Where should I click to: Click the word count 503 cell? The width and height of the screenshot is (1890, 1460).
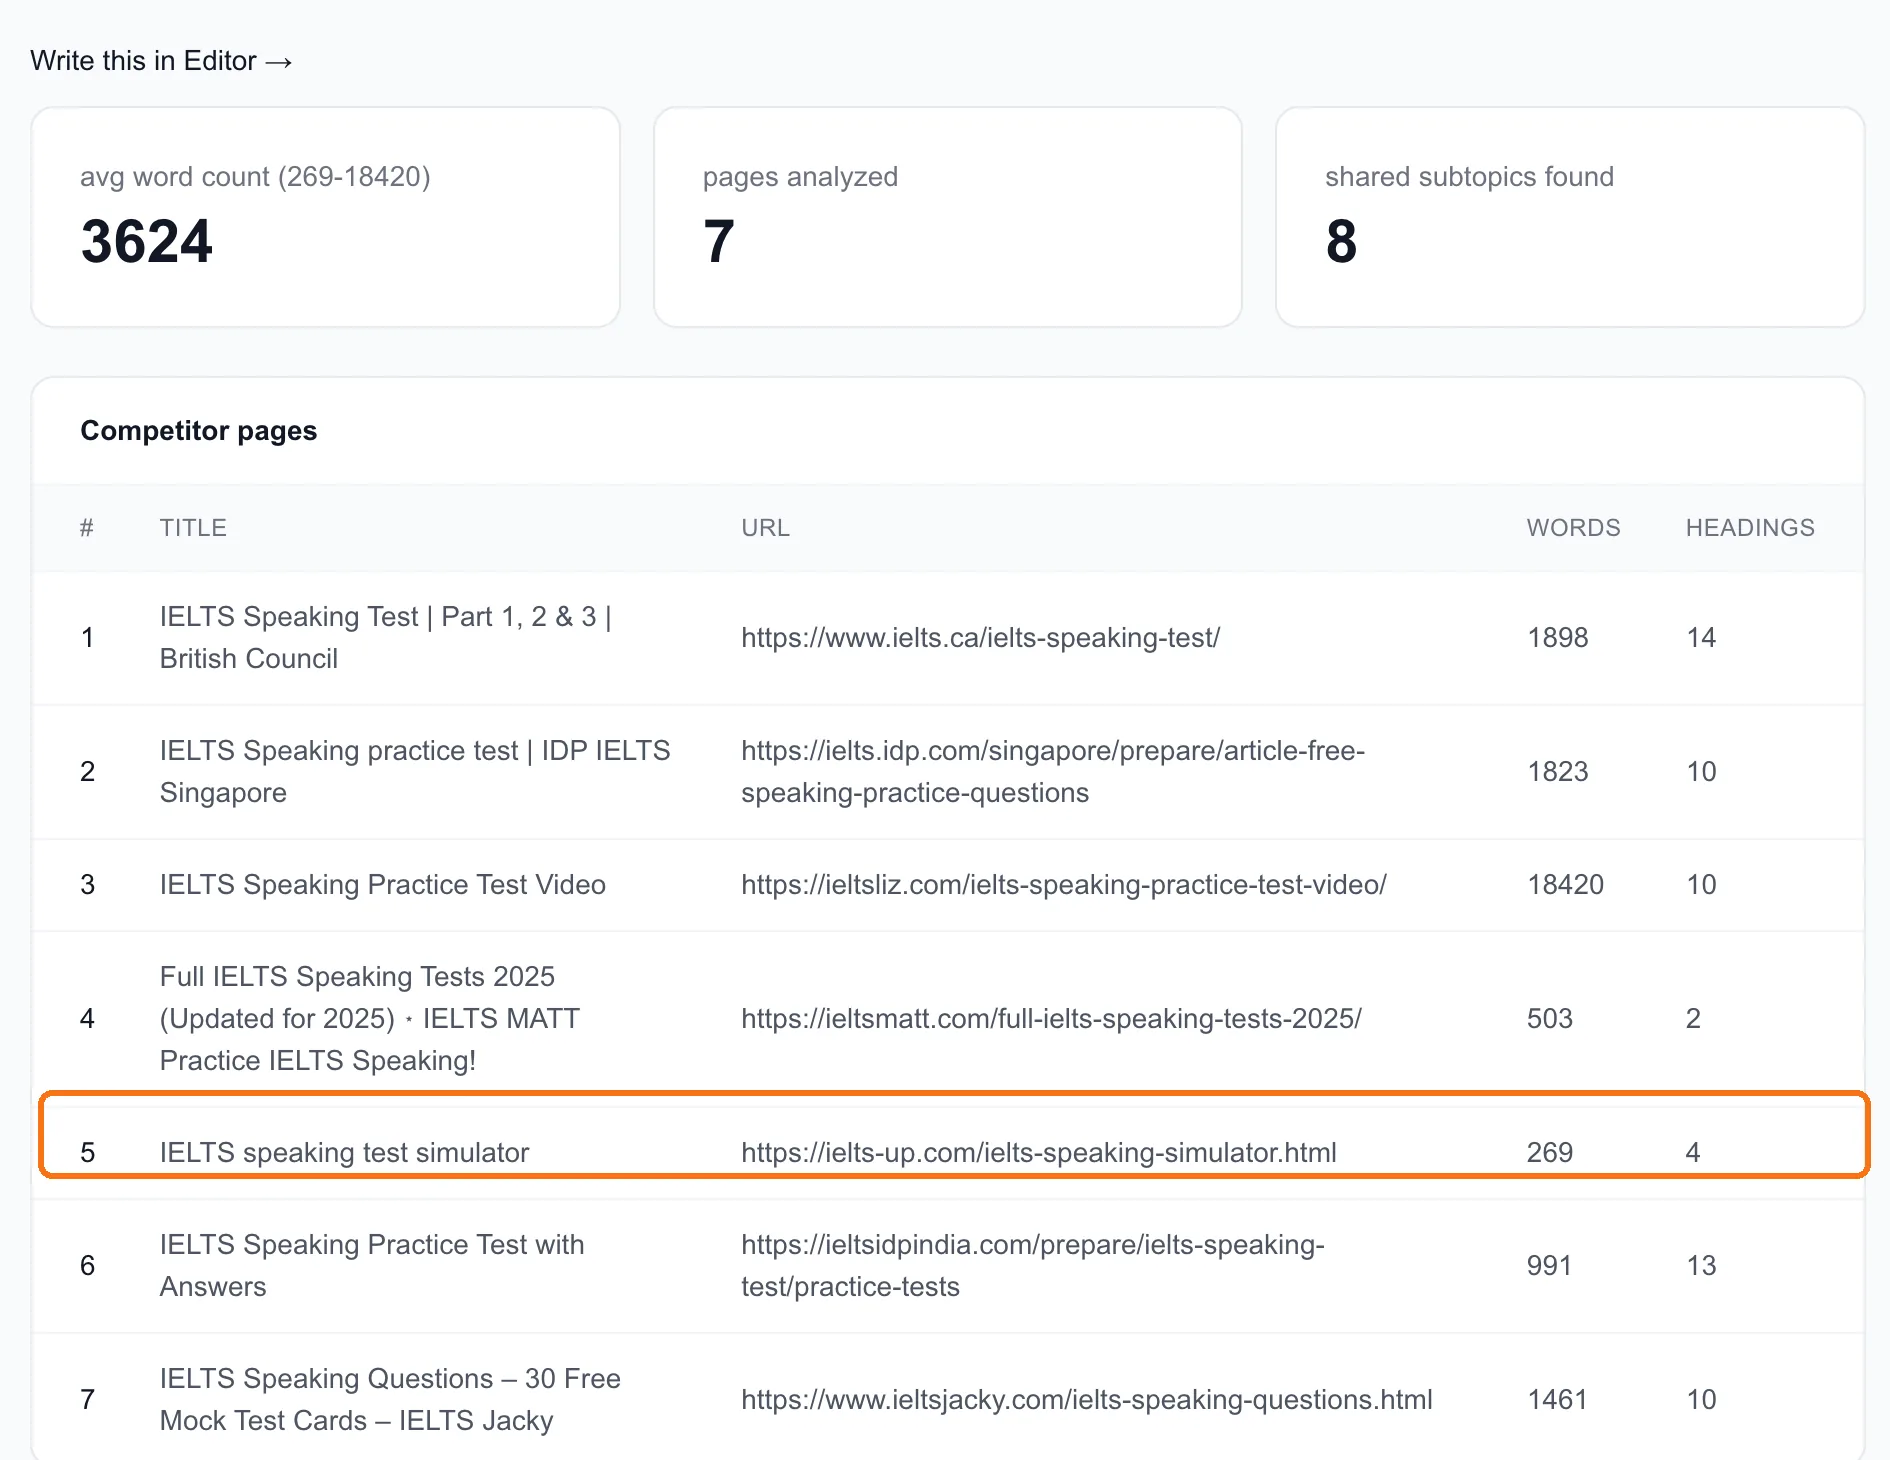[x=1549, y=1019]
